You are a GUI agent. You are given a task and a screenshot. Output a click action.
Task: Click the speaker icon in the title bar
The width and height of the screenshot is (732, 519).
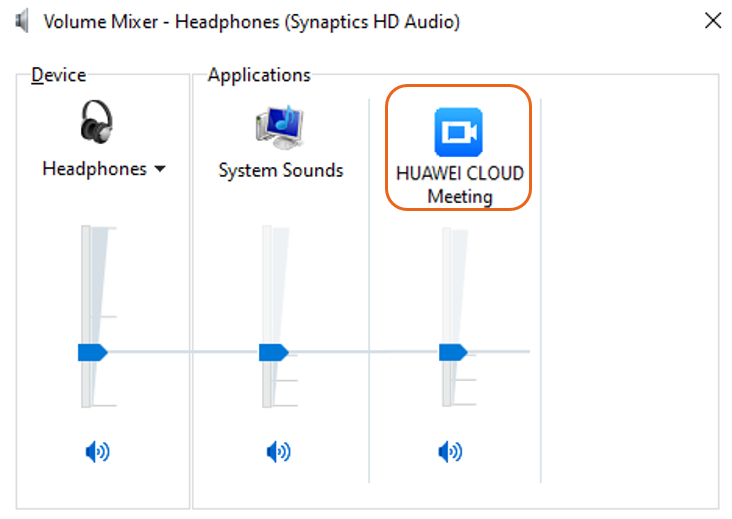22,21
